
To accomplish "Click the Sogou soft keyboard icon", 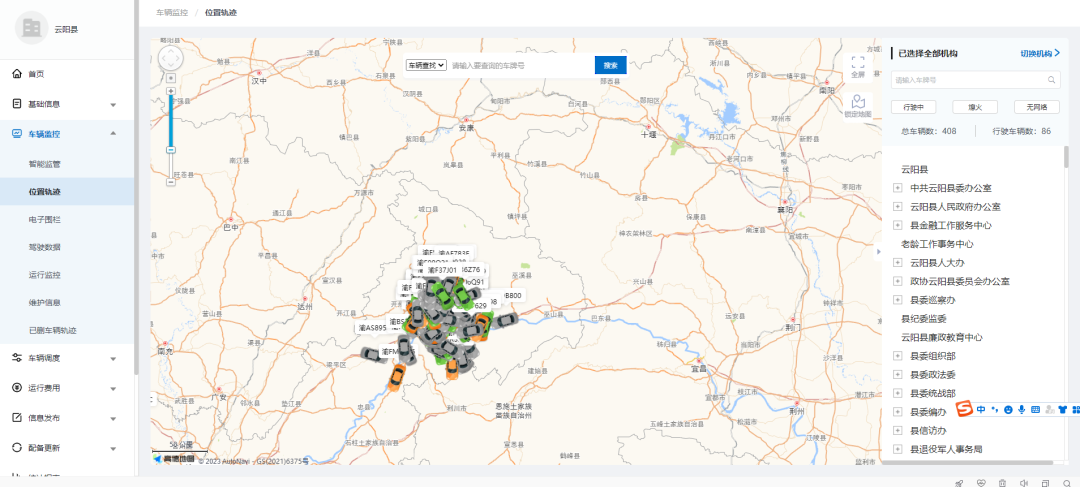I will point(1035,409).
